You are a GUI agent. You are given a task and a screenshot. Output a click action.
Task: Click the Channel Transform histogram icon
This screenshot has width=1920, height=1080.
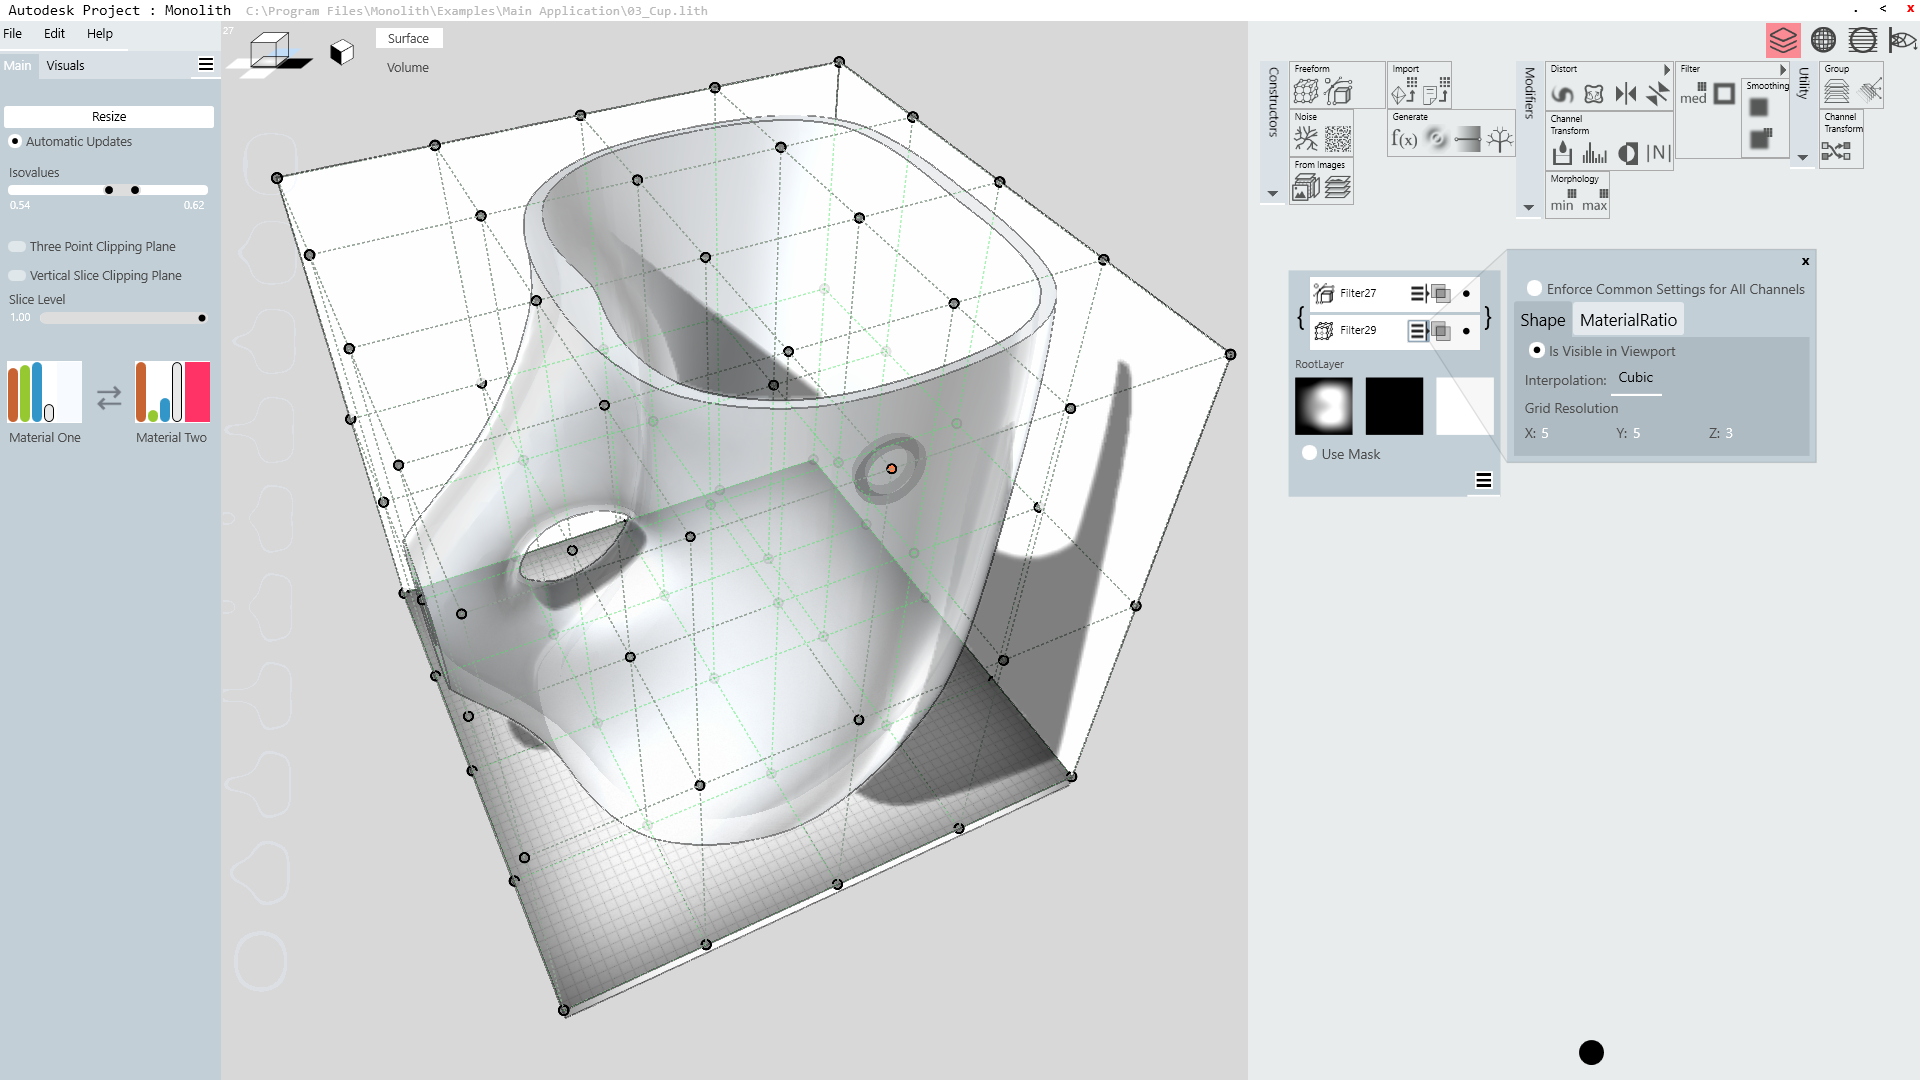pos(1595,153)
